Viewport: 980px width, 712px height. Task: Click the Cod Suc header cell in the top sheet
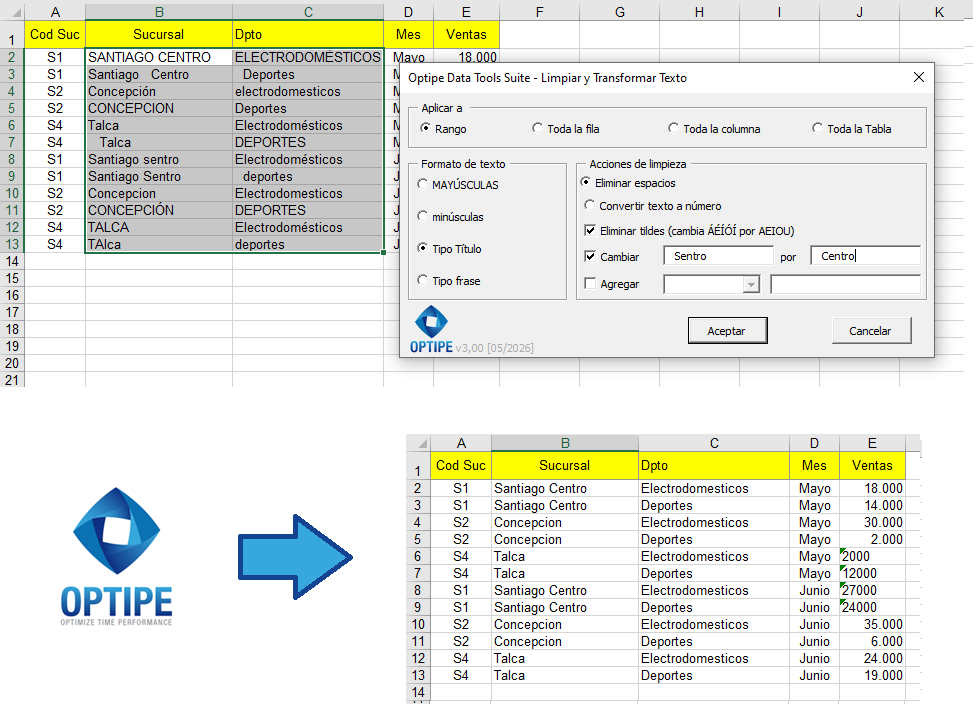pos(55,34)
